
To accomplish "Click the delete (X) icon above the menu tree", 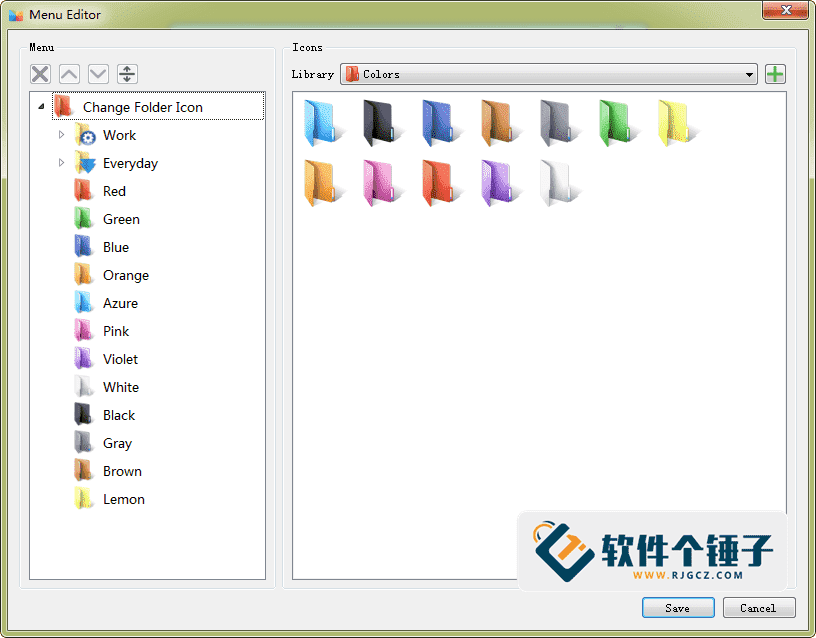I will [40, 73].
